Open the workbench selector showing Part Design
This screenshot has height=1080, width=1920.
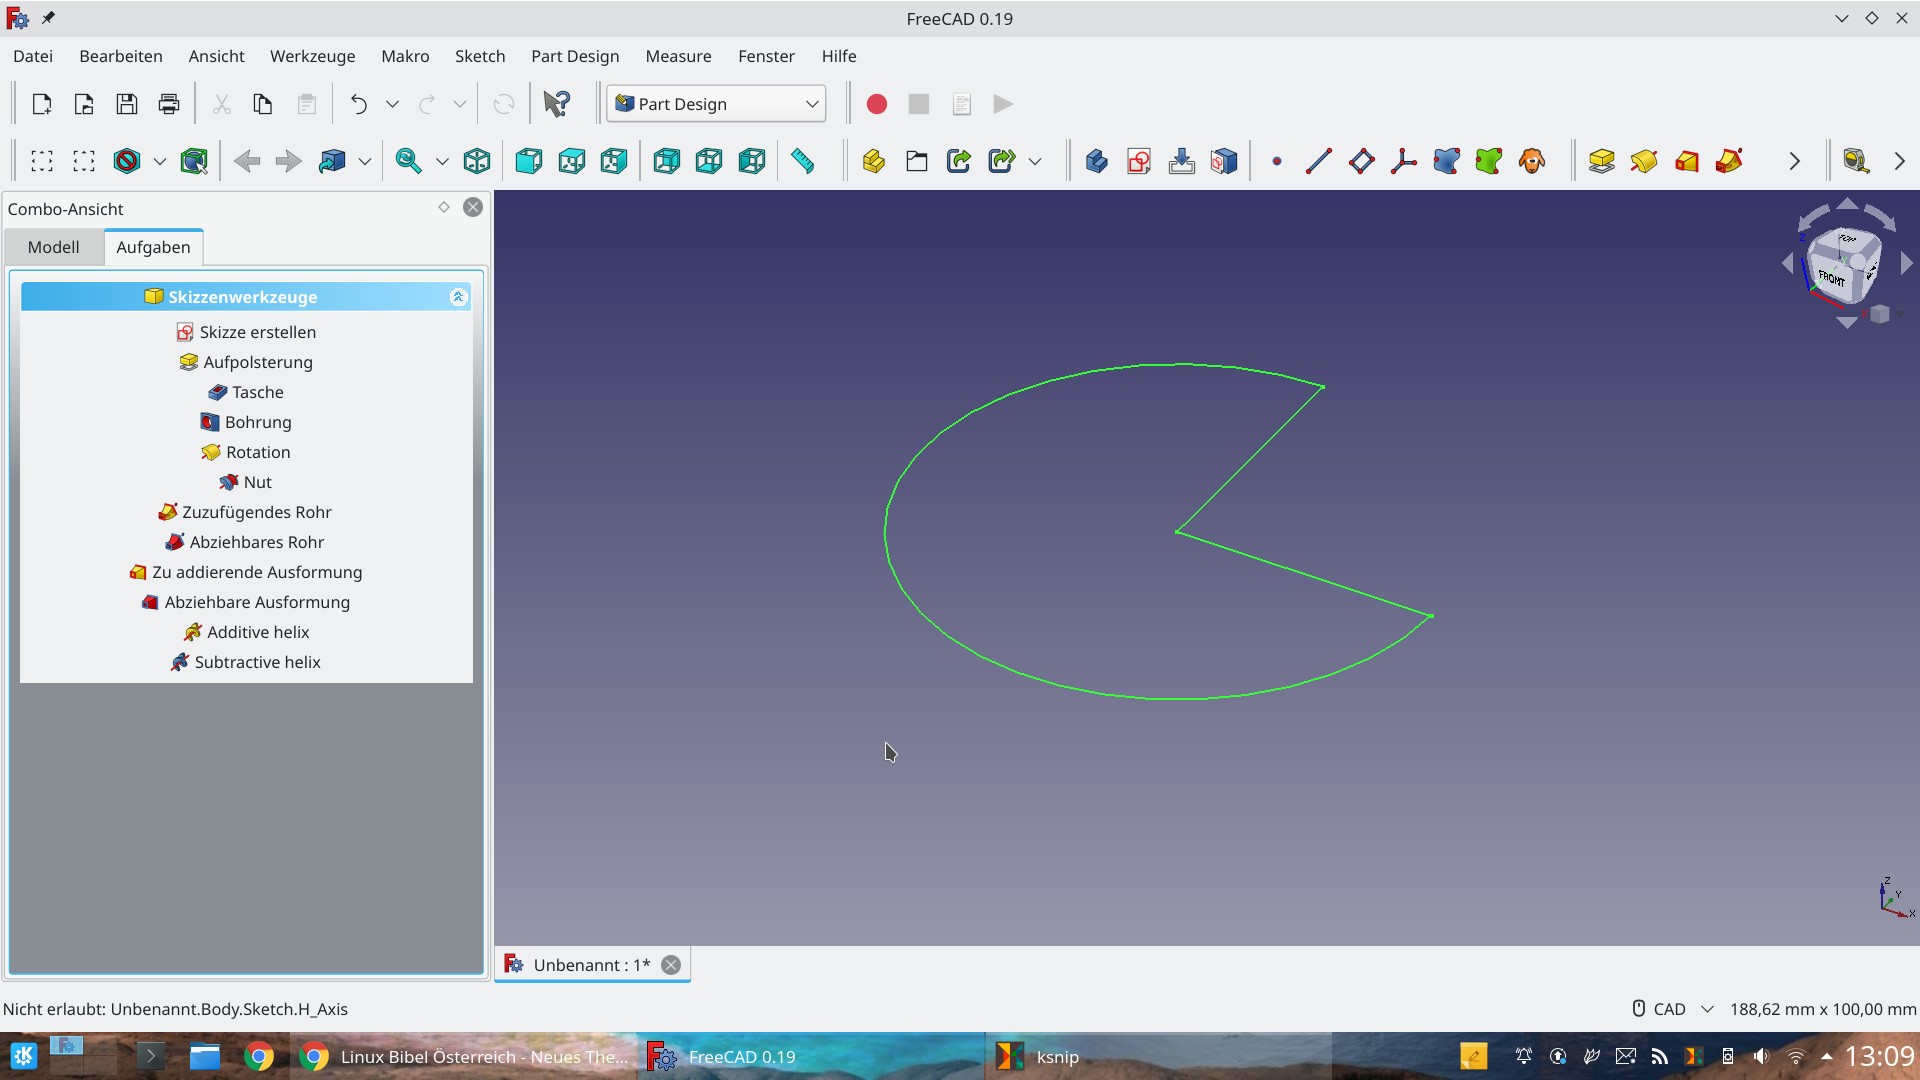click(716, 103)
